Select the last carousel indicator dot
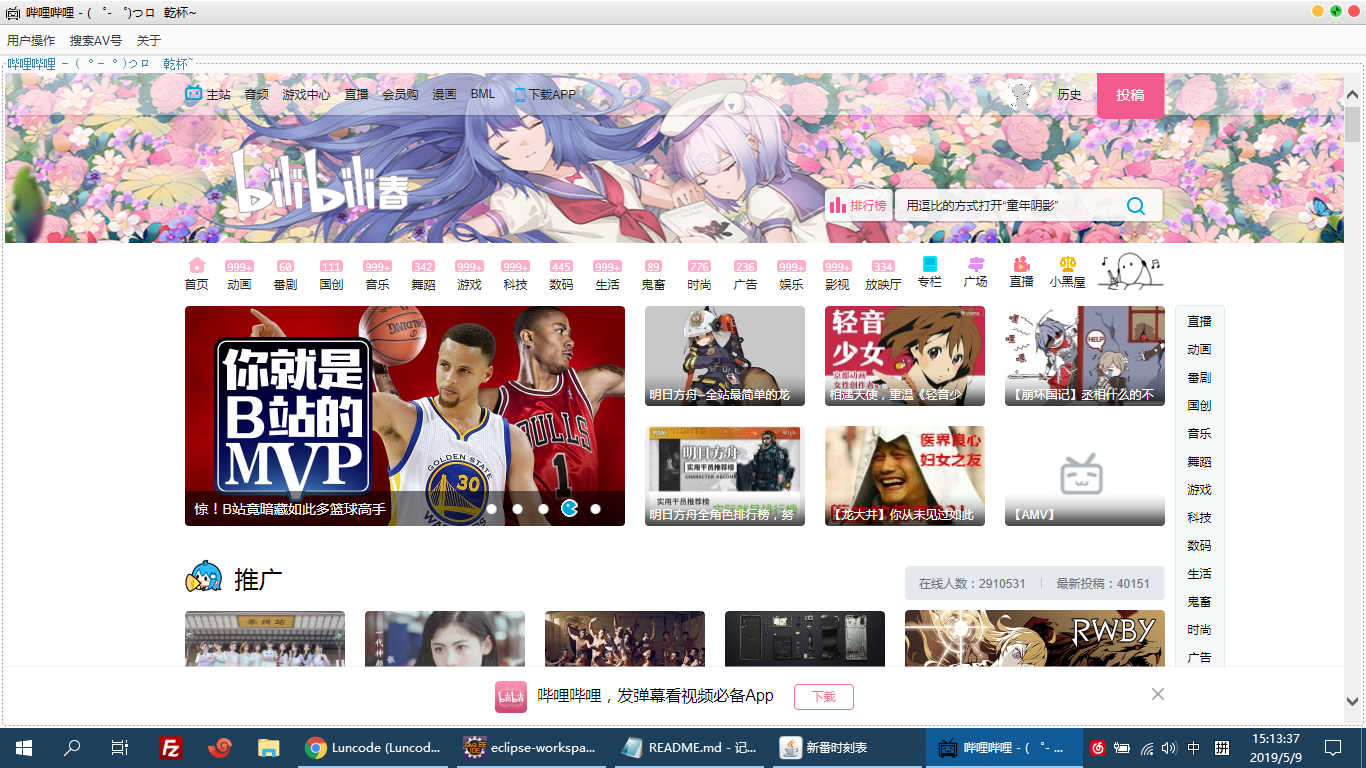1366x768 pixels. 596,509
